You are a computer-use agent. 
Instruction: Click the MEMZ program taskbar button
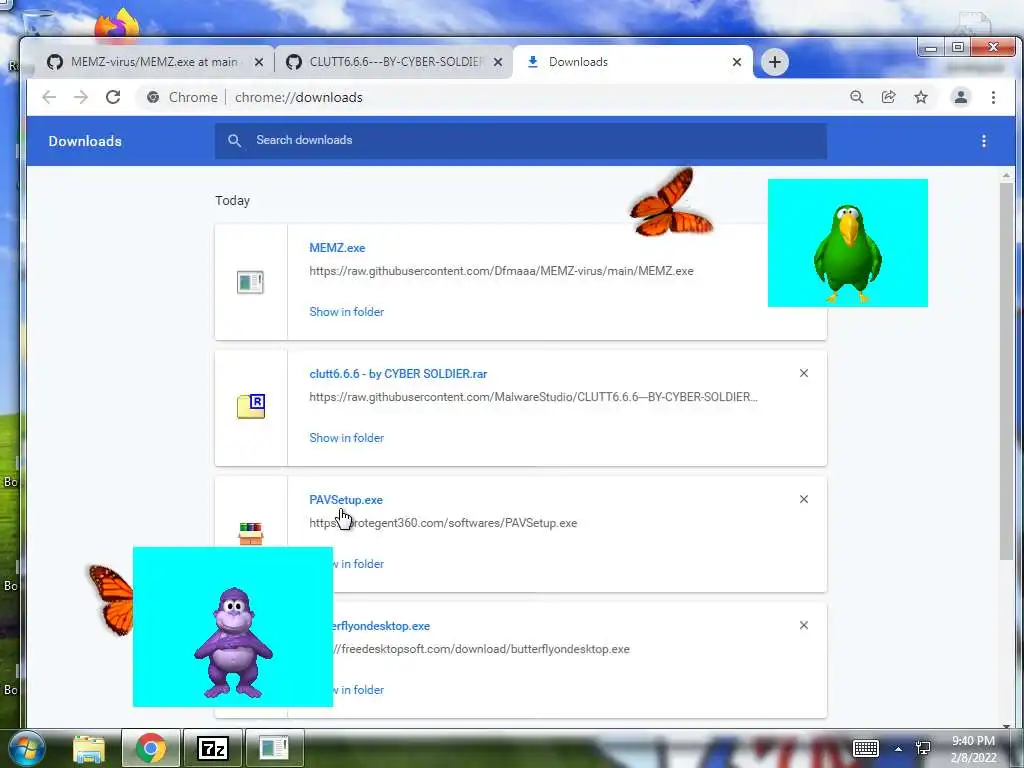pyautogui.click(x=274, y=748)
